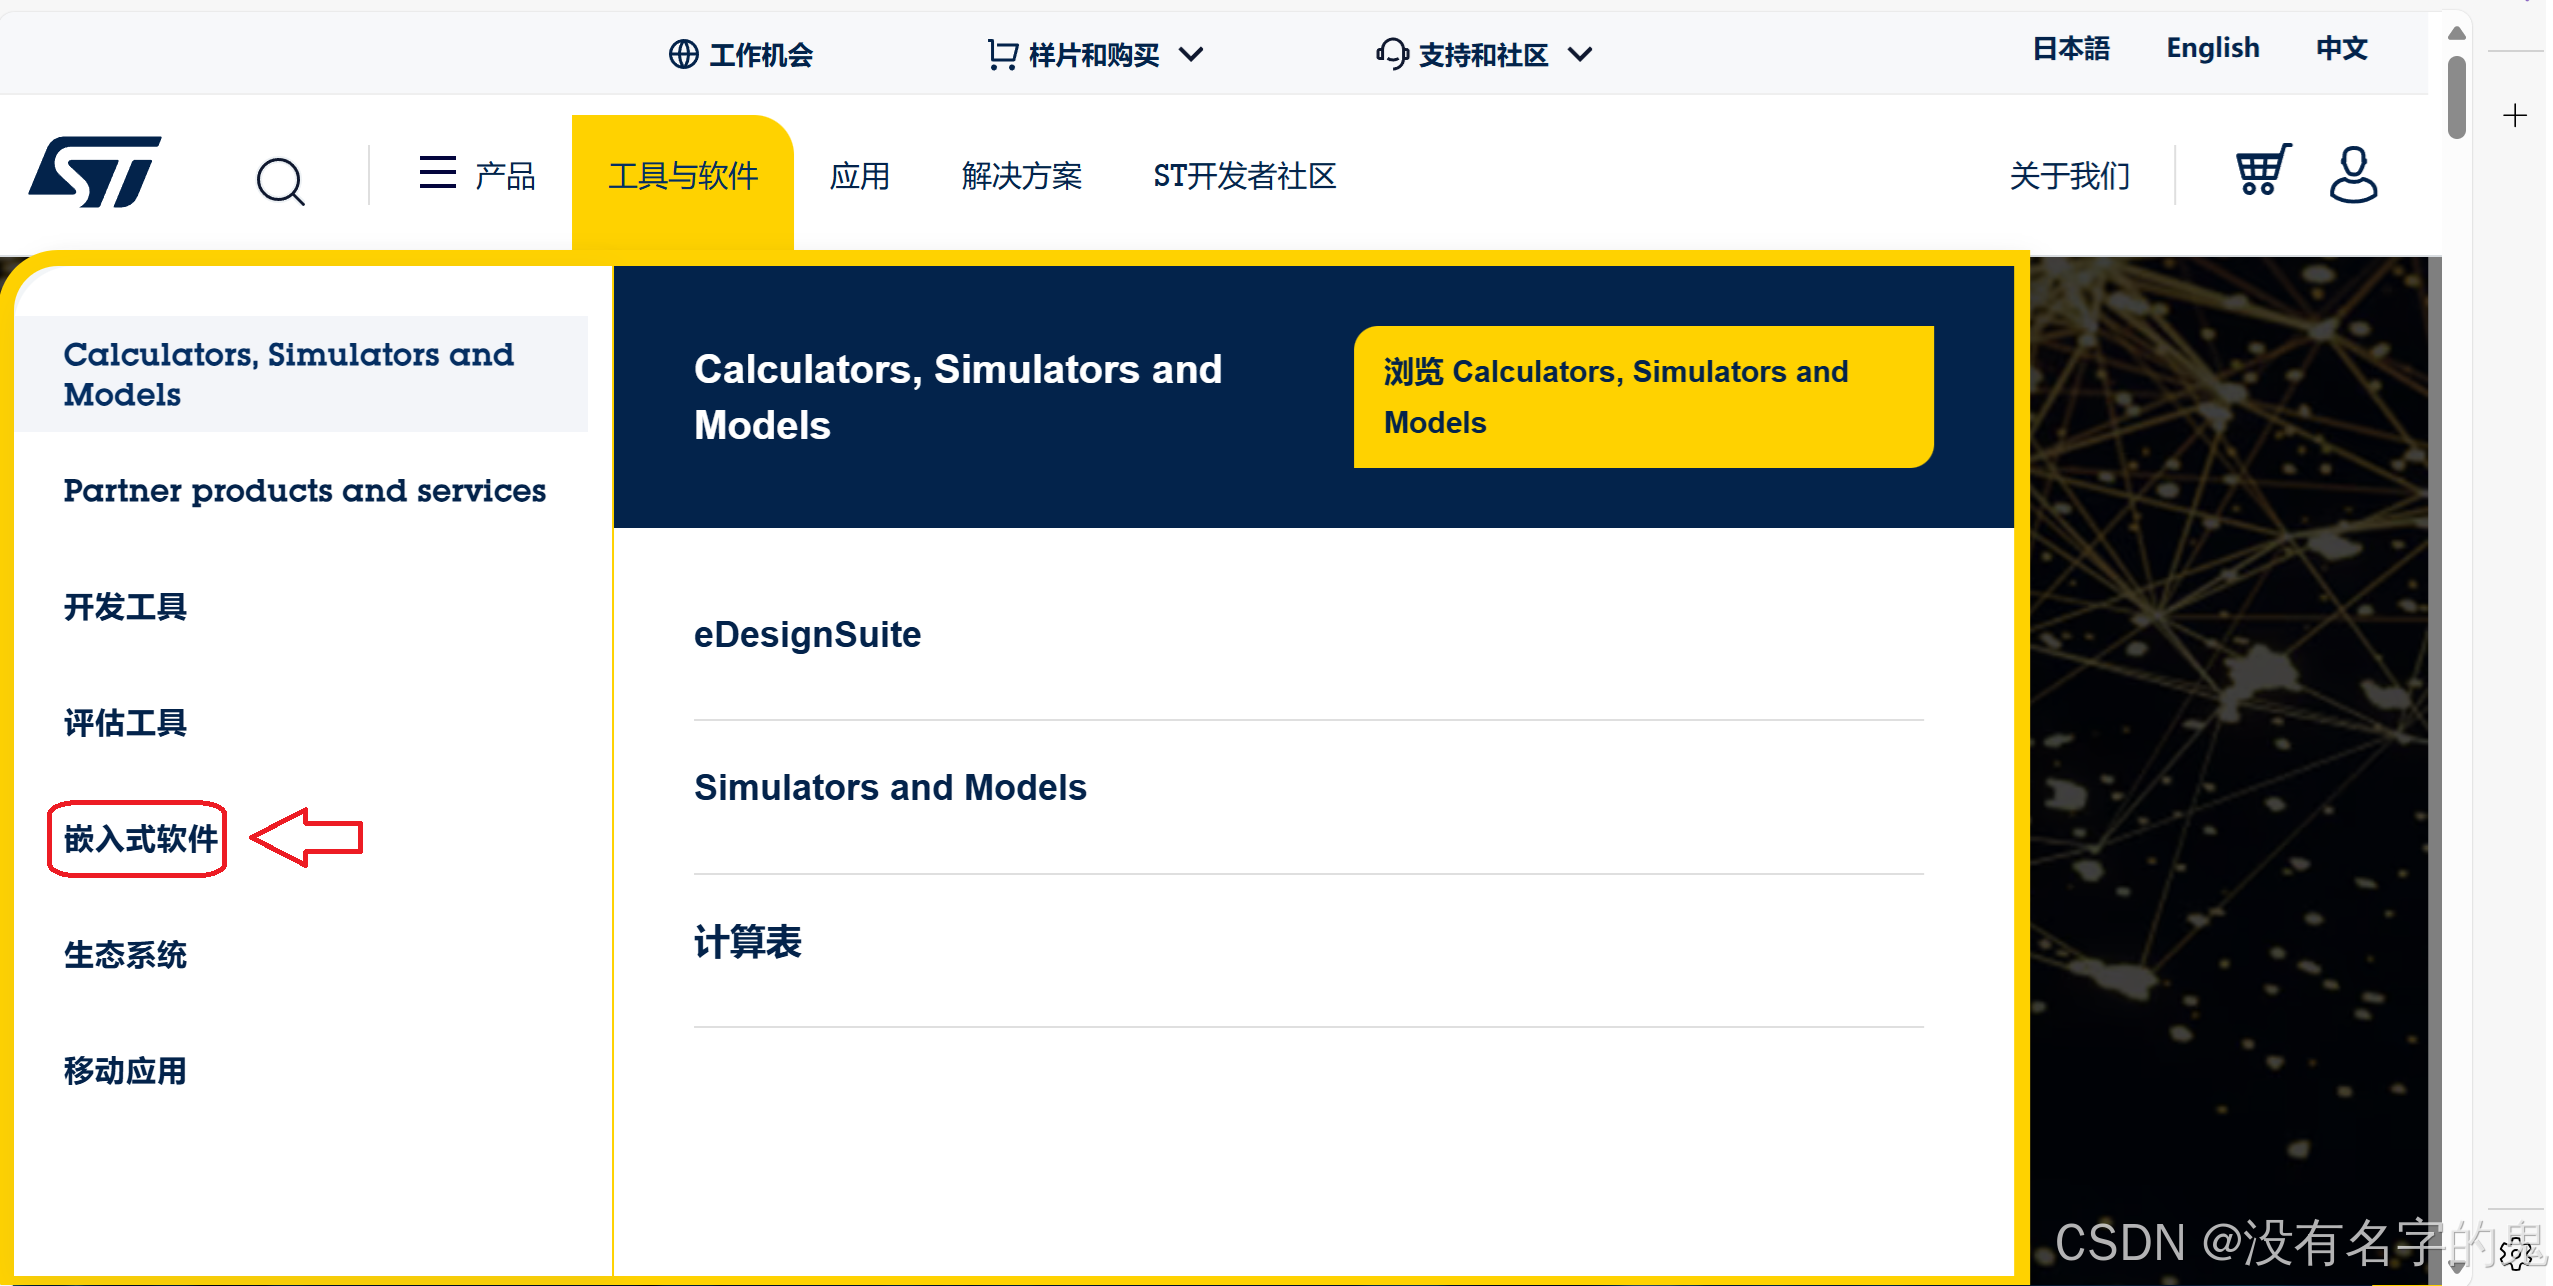Open the 产品 menu

pos(505,176)
